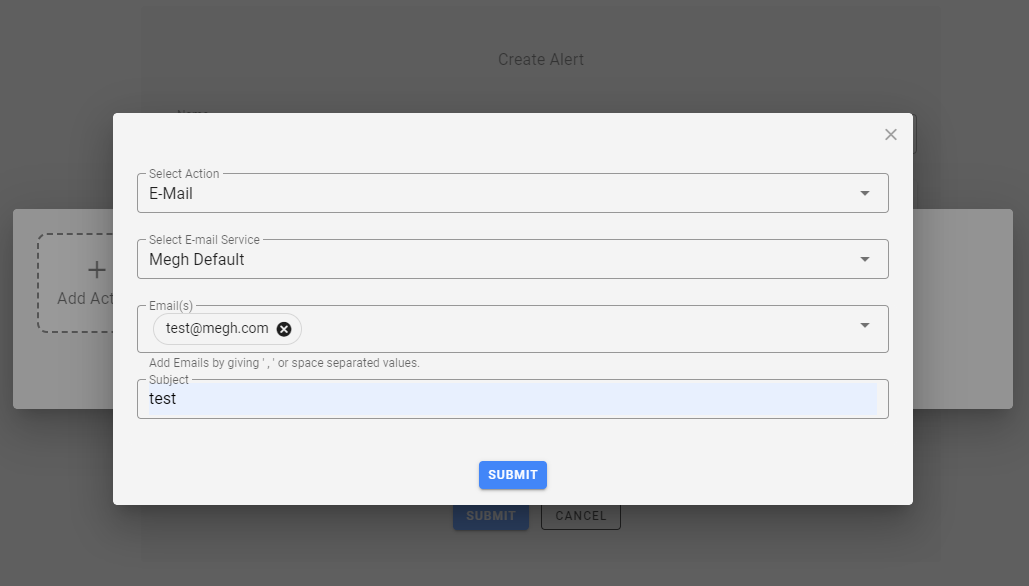Click the plus icon for Add Action
1029x586 pixels.
[96, 270]
